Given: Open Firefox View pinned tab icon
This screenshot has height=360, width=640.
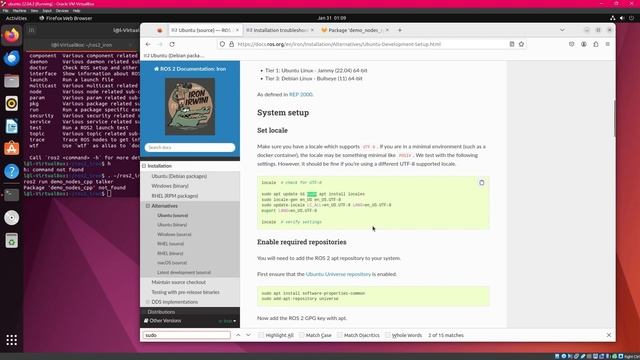Looking at the screenshot, I should pos(160,30).
